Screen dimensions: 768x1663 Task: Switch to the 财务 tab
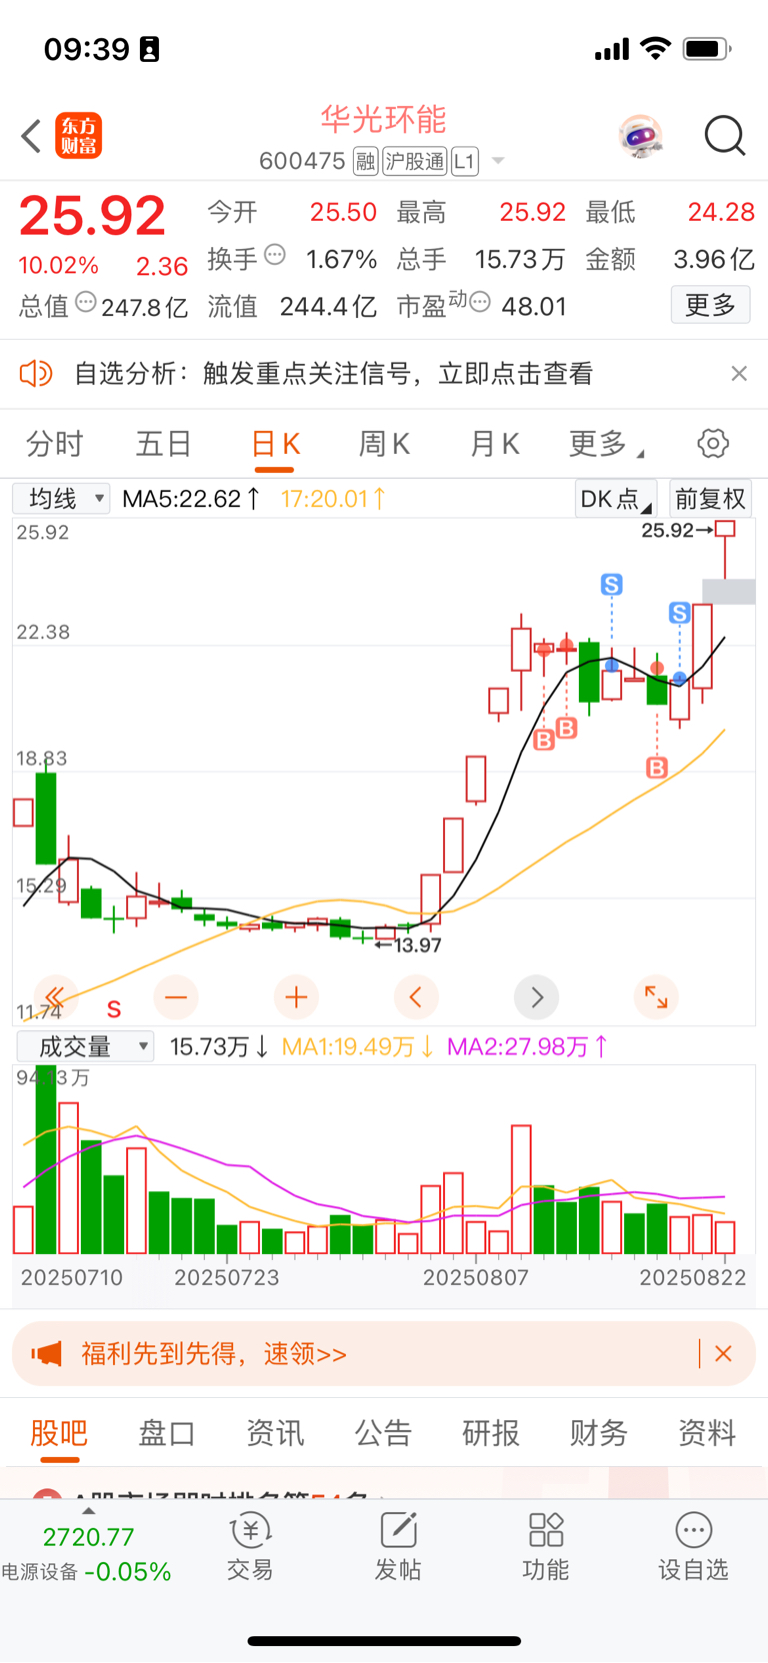[599, 1433]
